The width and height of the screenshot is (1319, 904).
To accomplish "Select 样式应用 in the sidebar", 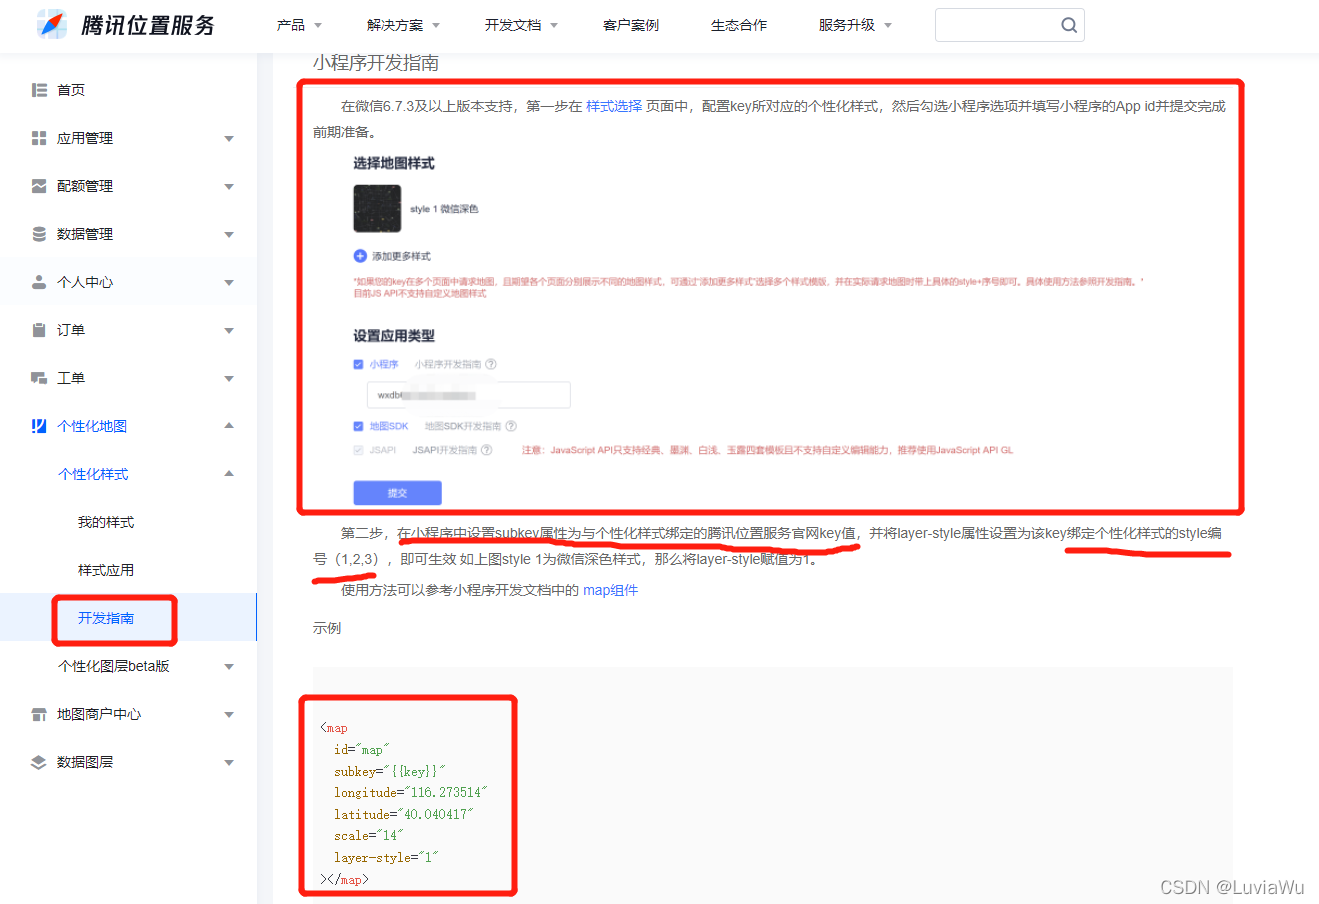I will [x=106, y=570].
